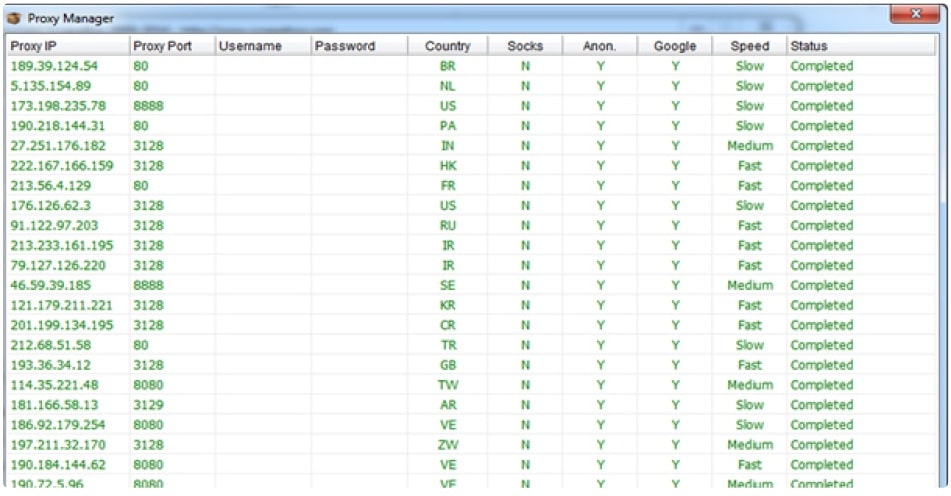
Task: Select proxy row 173.198.235.78
Action: [472, 106]
